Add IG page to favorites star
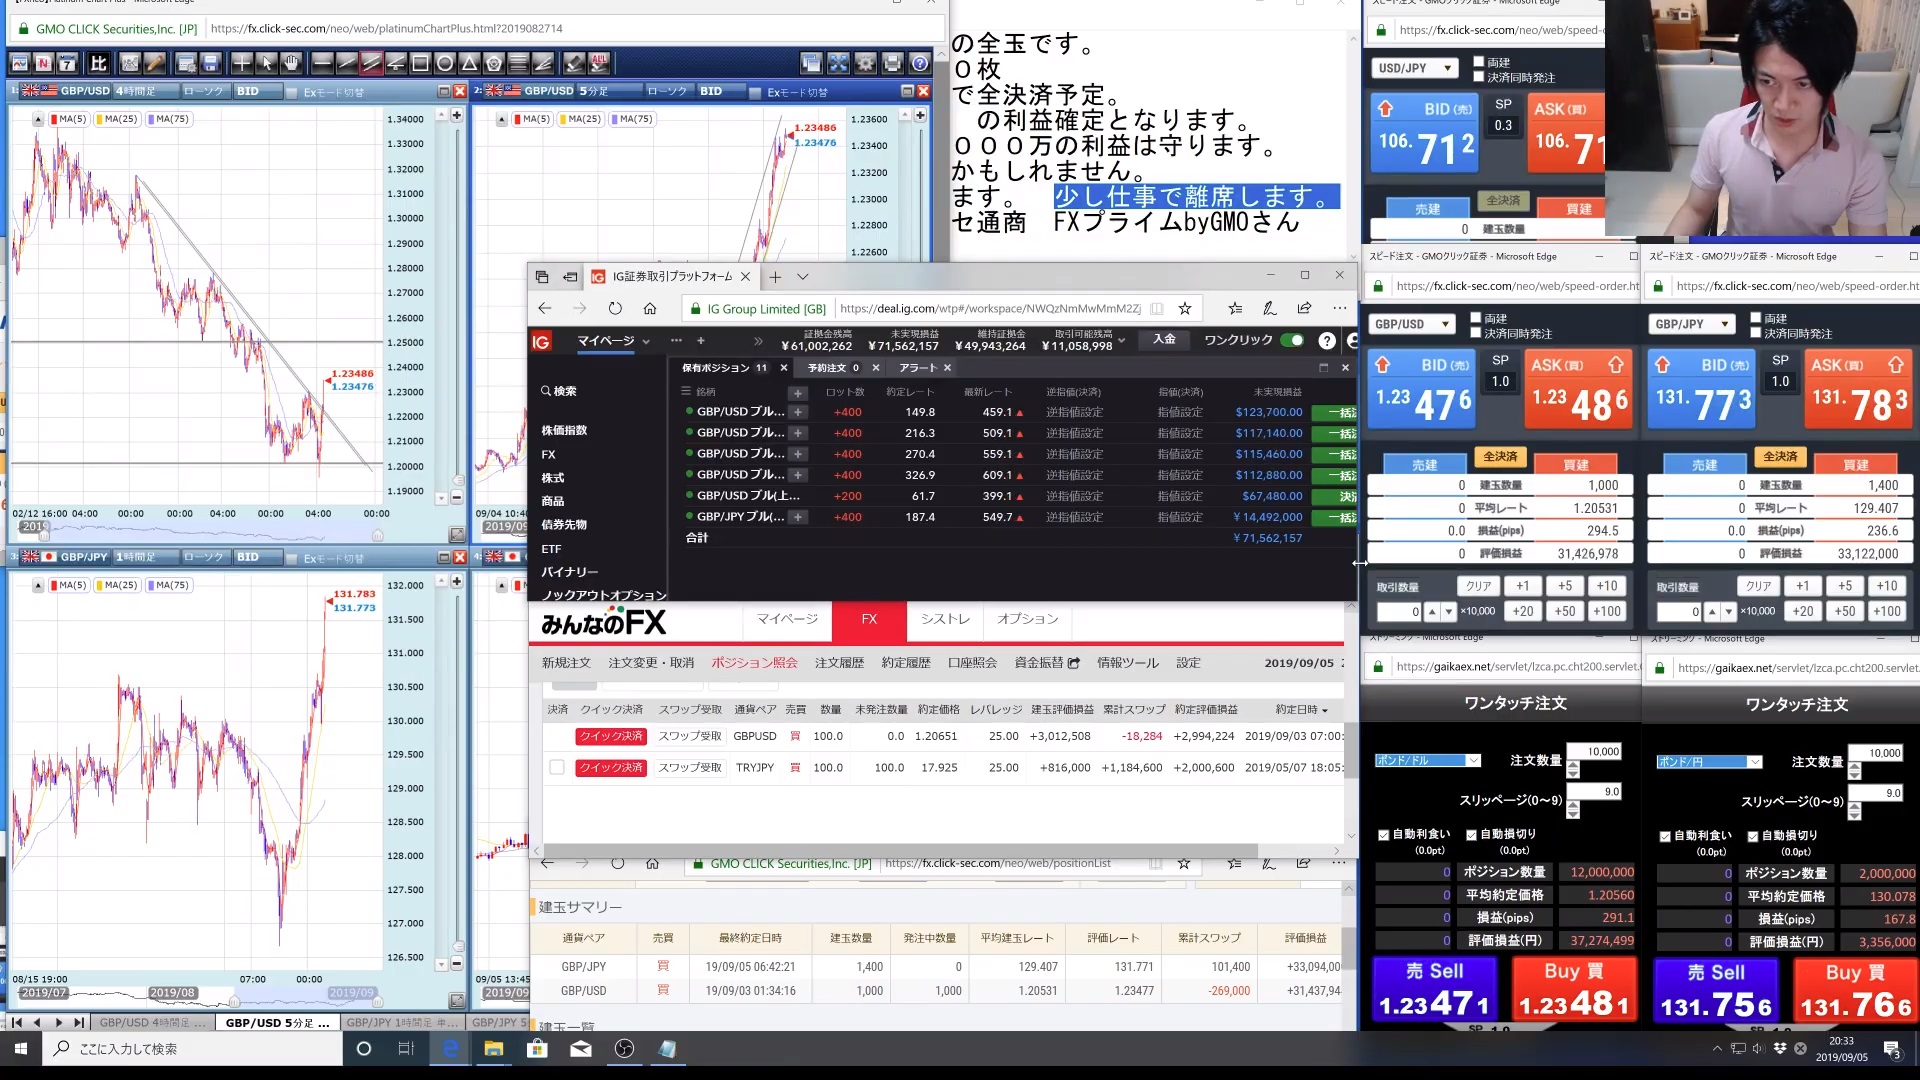 pyautogui.click(x=1185, y=308)
